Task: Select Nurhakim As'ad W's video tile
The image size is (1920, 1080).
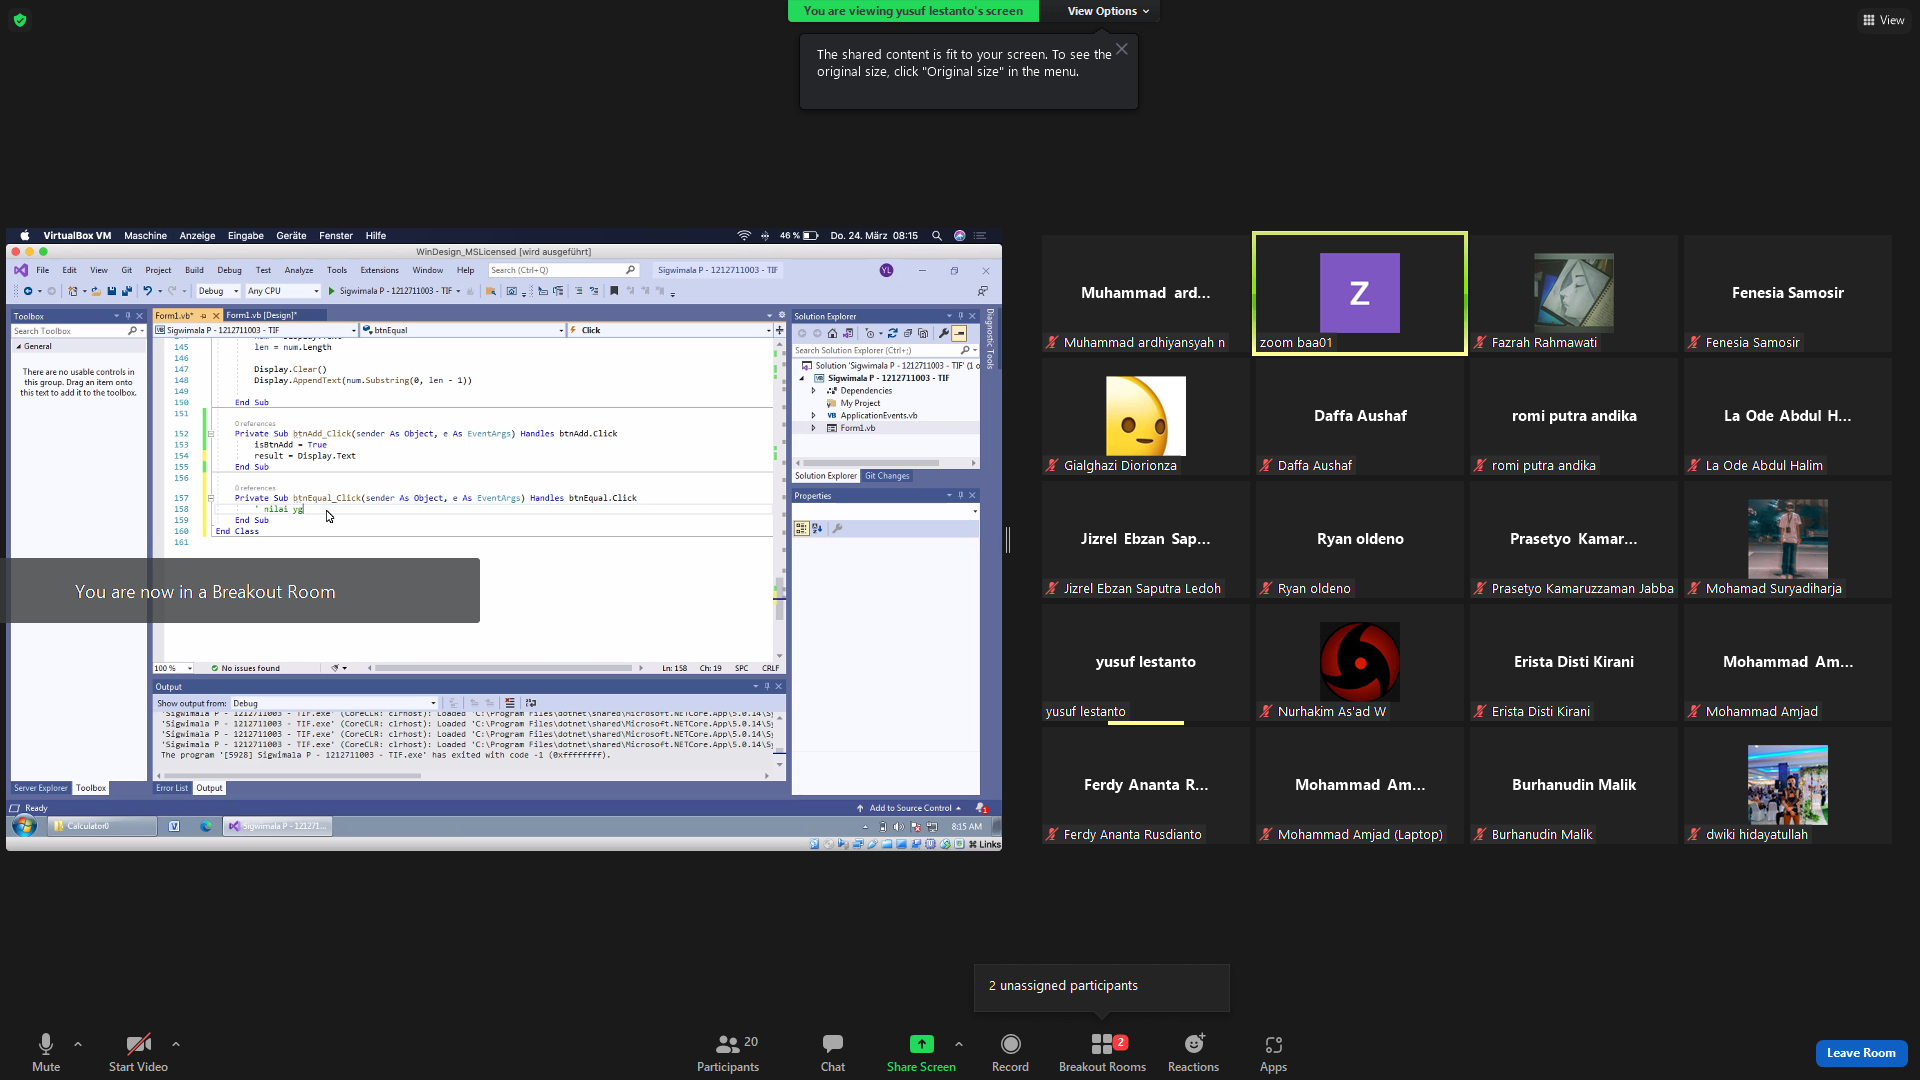Action: (x=1359, y=662)
